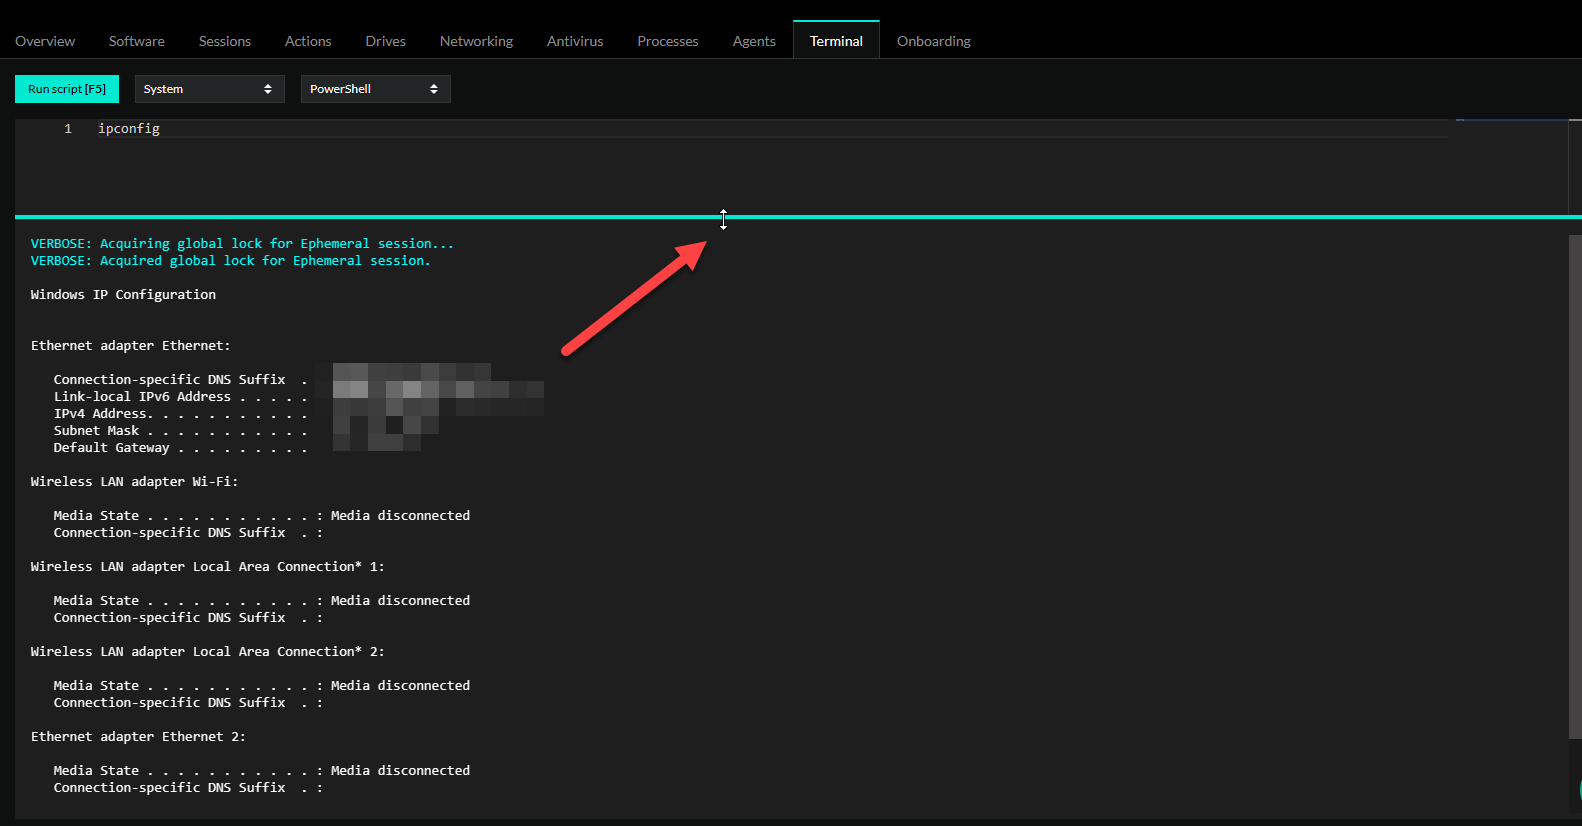The image size is (1582, 826).
Task: Open the Sessions tab
Action: [225, 41]
